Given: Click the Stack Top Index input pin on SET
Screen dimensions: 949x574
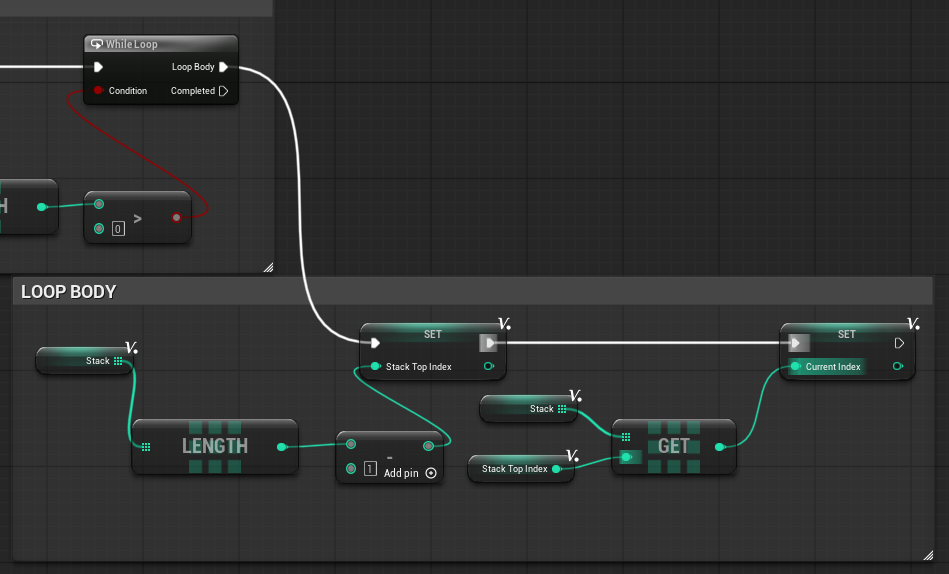Looking at the screenshot, I should tap(375, 366).
